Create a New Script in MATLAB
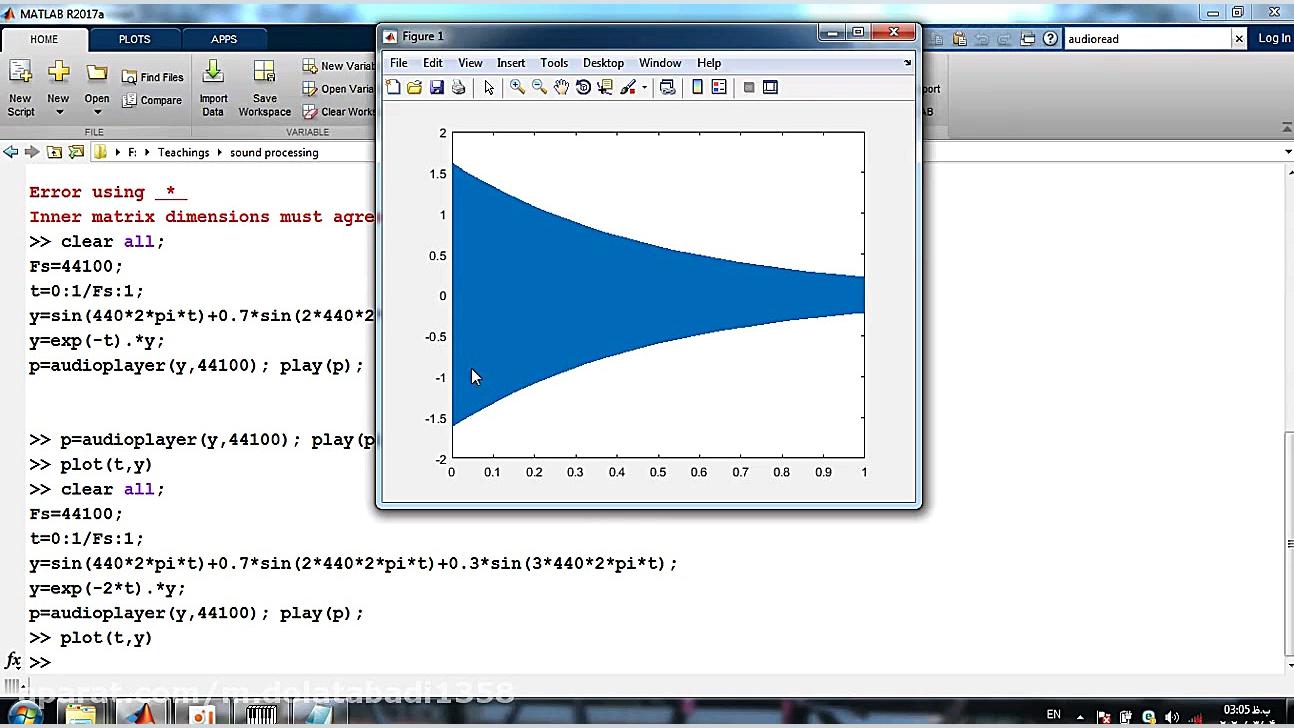Viewport: 1294px width, 728px height. [x=20, y=88]
